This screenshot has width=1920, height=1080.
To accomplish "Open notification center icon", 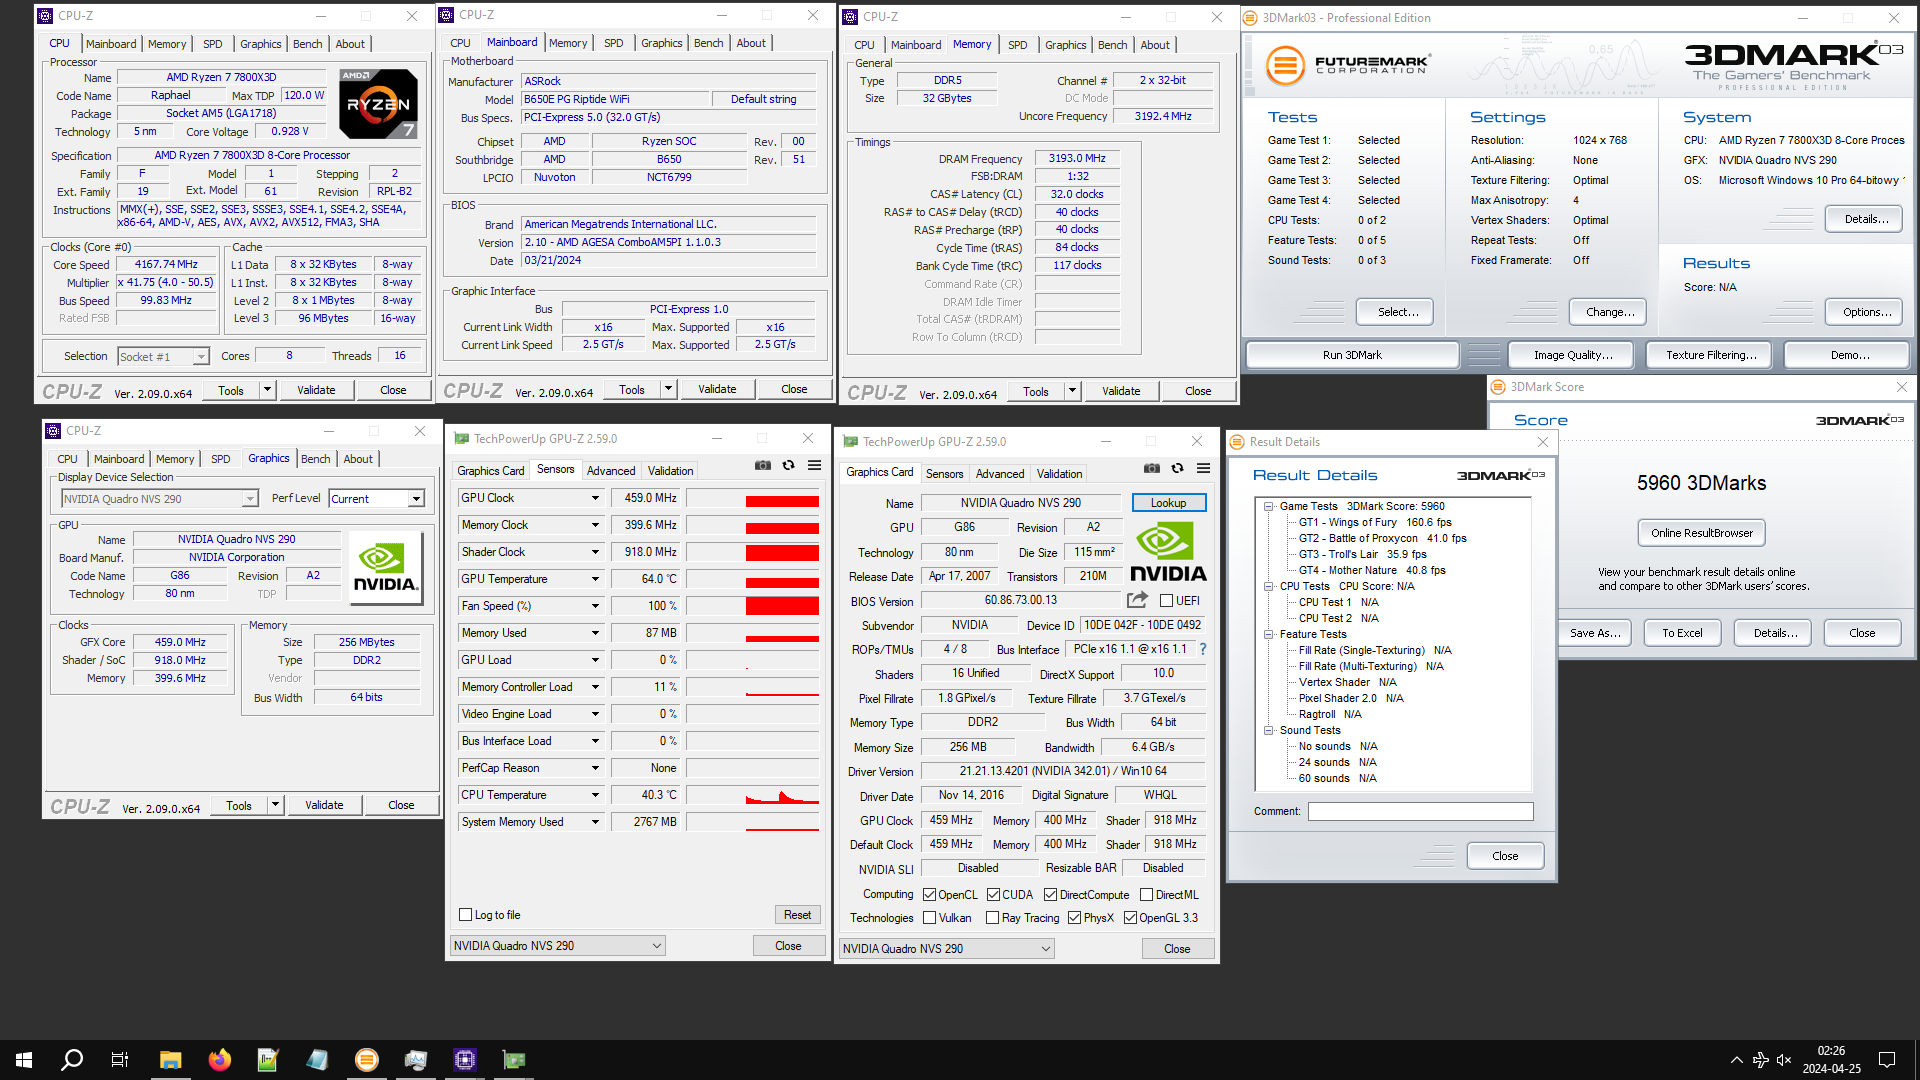I will [1887, 1060].
